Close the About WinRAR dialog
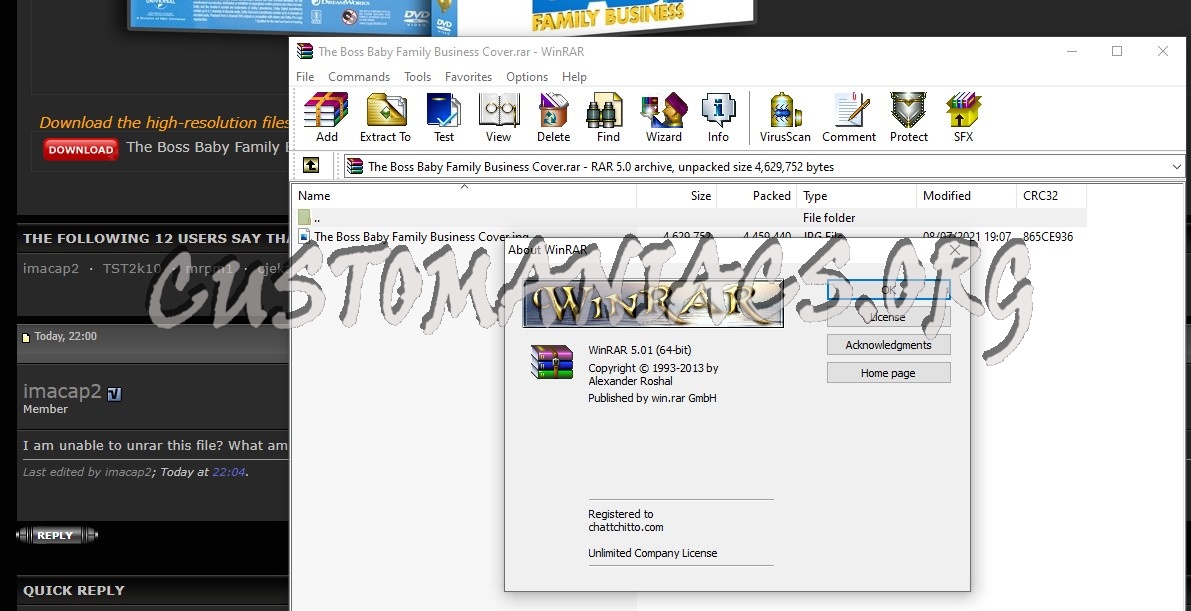The image size is (1191, 611). point(955,249)
